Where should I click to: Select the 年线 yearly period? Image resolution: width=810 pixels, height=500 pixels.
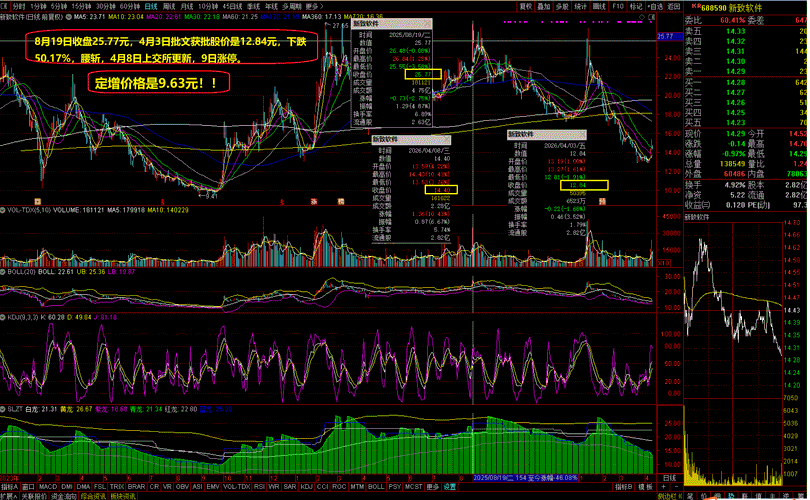(x=271, y=7)
